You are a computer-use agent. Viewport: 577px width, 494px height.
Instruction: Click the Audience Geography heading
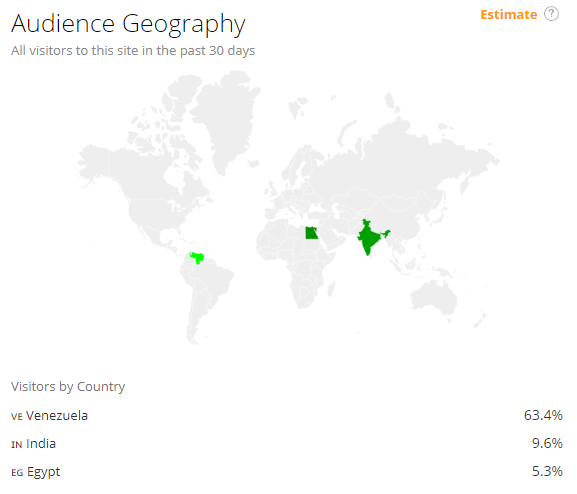point(128,24)
